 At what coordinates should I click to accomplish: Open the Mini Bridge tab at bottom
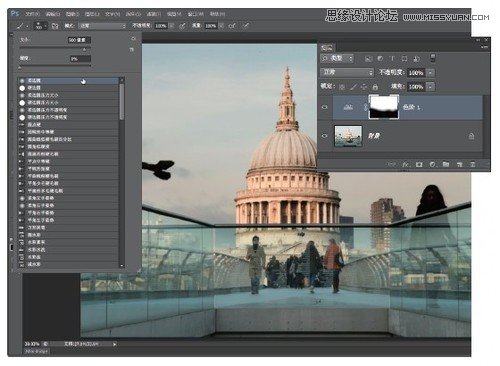point(36,351)
